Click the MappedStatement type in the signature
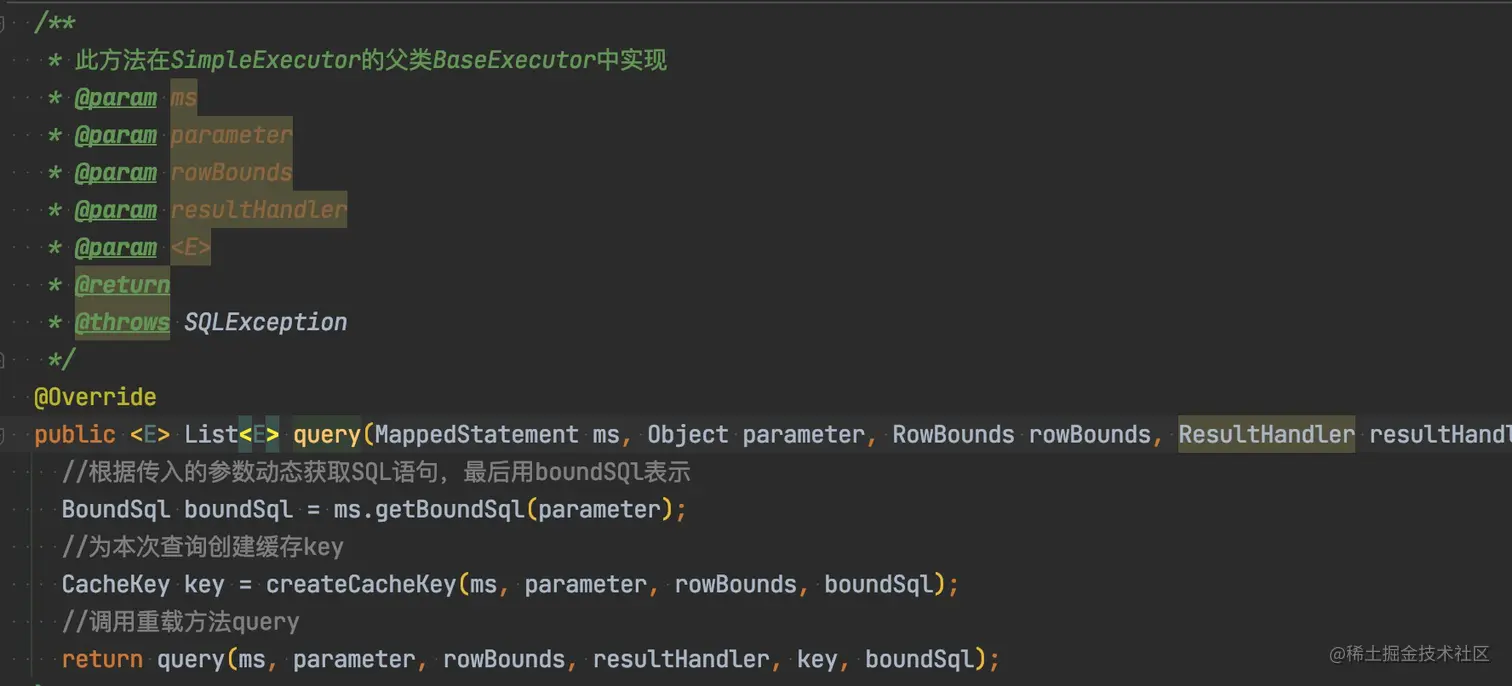 [476, 435]
